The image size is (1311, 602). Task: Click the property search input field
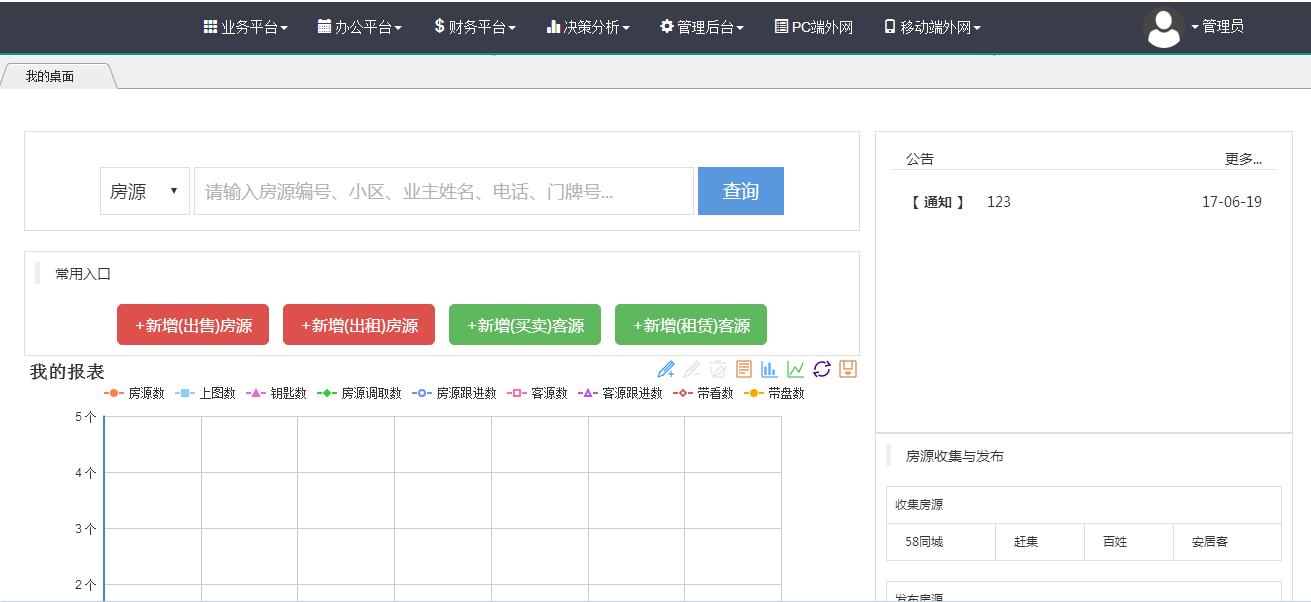pos(443,191)
